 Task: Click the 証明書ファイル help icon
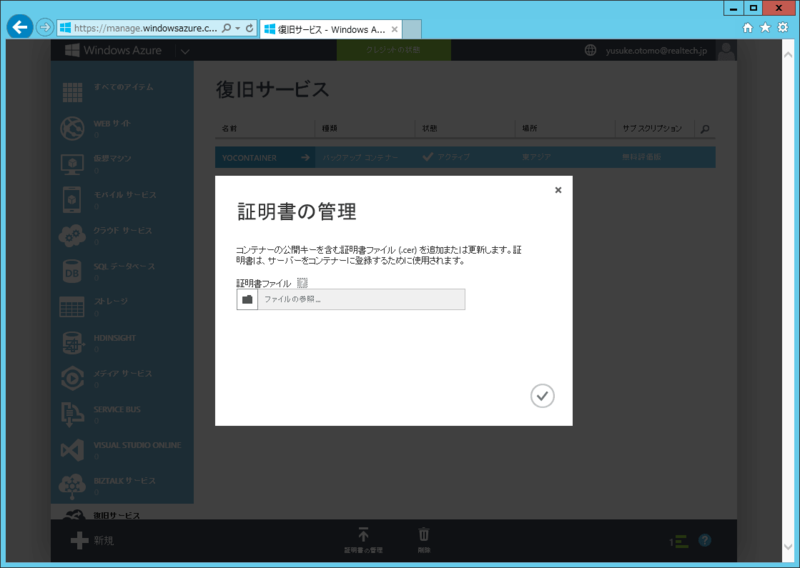pyautogui.click(x=302, y=283)
